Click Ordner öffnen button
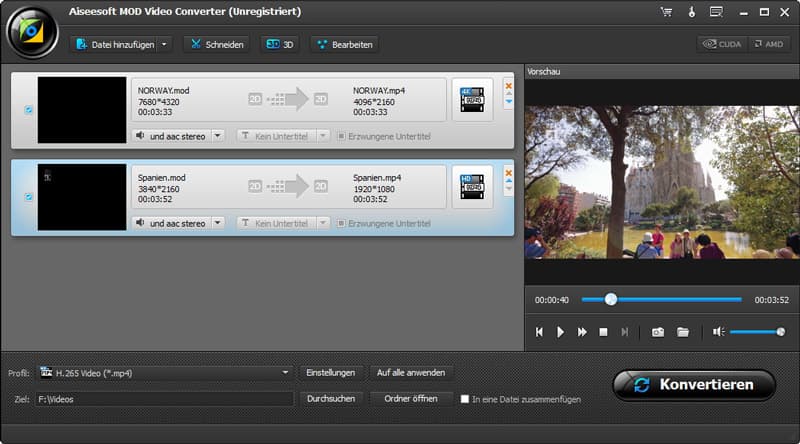800x444 pixels. (411, 399)
